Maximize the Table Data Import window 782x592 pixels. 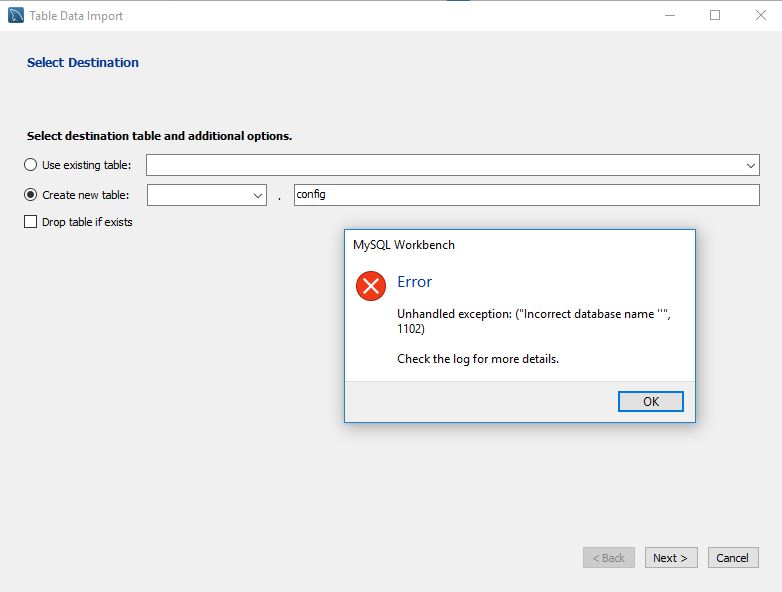coord(715,15)
